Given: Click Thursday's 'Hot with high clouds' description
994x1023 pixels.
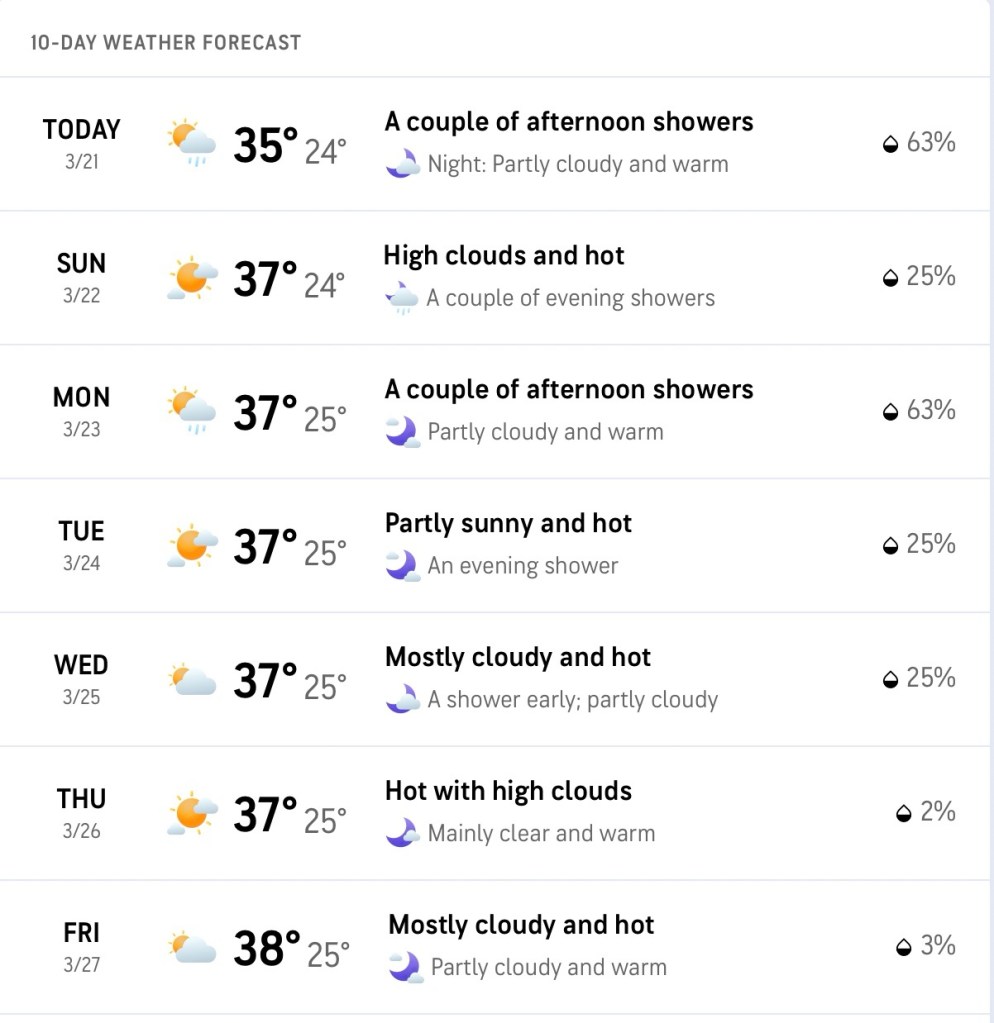Looking at the screenshot, I should coord(508,791).
